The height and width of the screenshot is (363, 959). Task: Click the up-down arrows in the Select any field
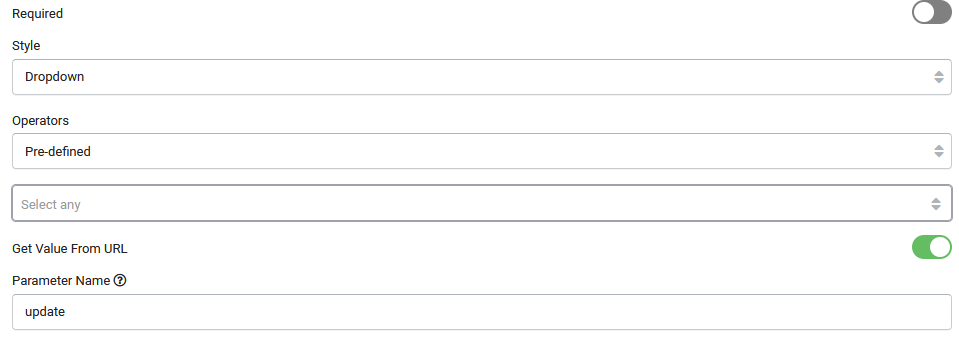[936, 204]
